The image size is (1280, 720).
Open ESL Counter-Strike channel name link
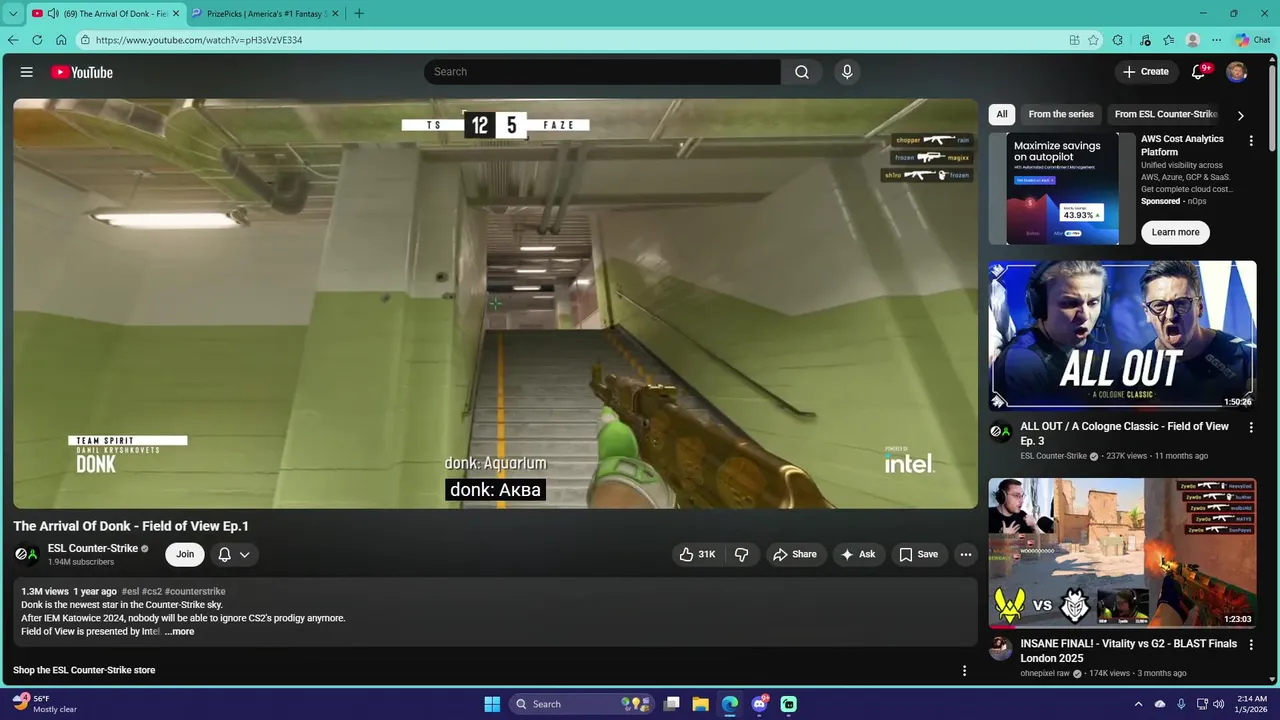[93, 548]
